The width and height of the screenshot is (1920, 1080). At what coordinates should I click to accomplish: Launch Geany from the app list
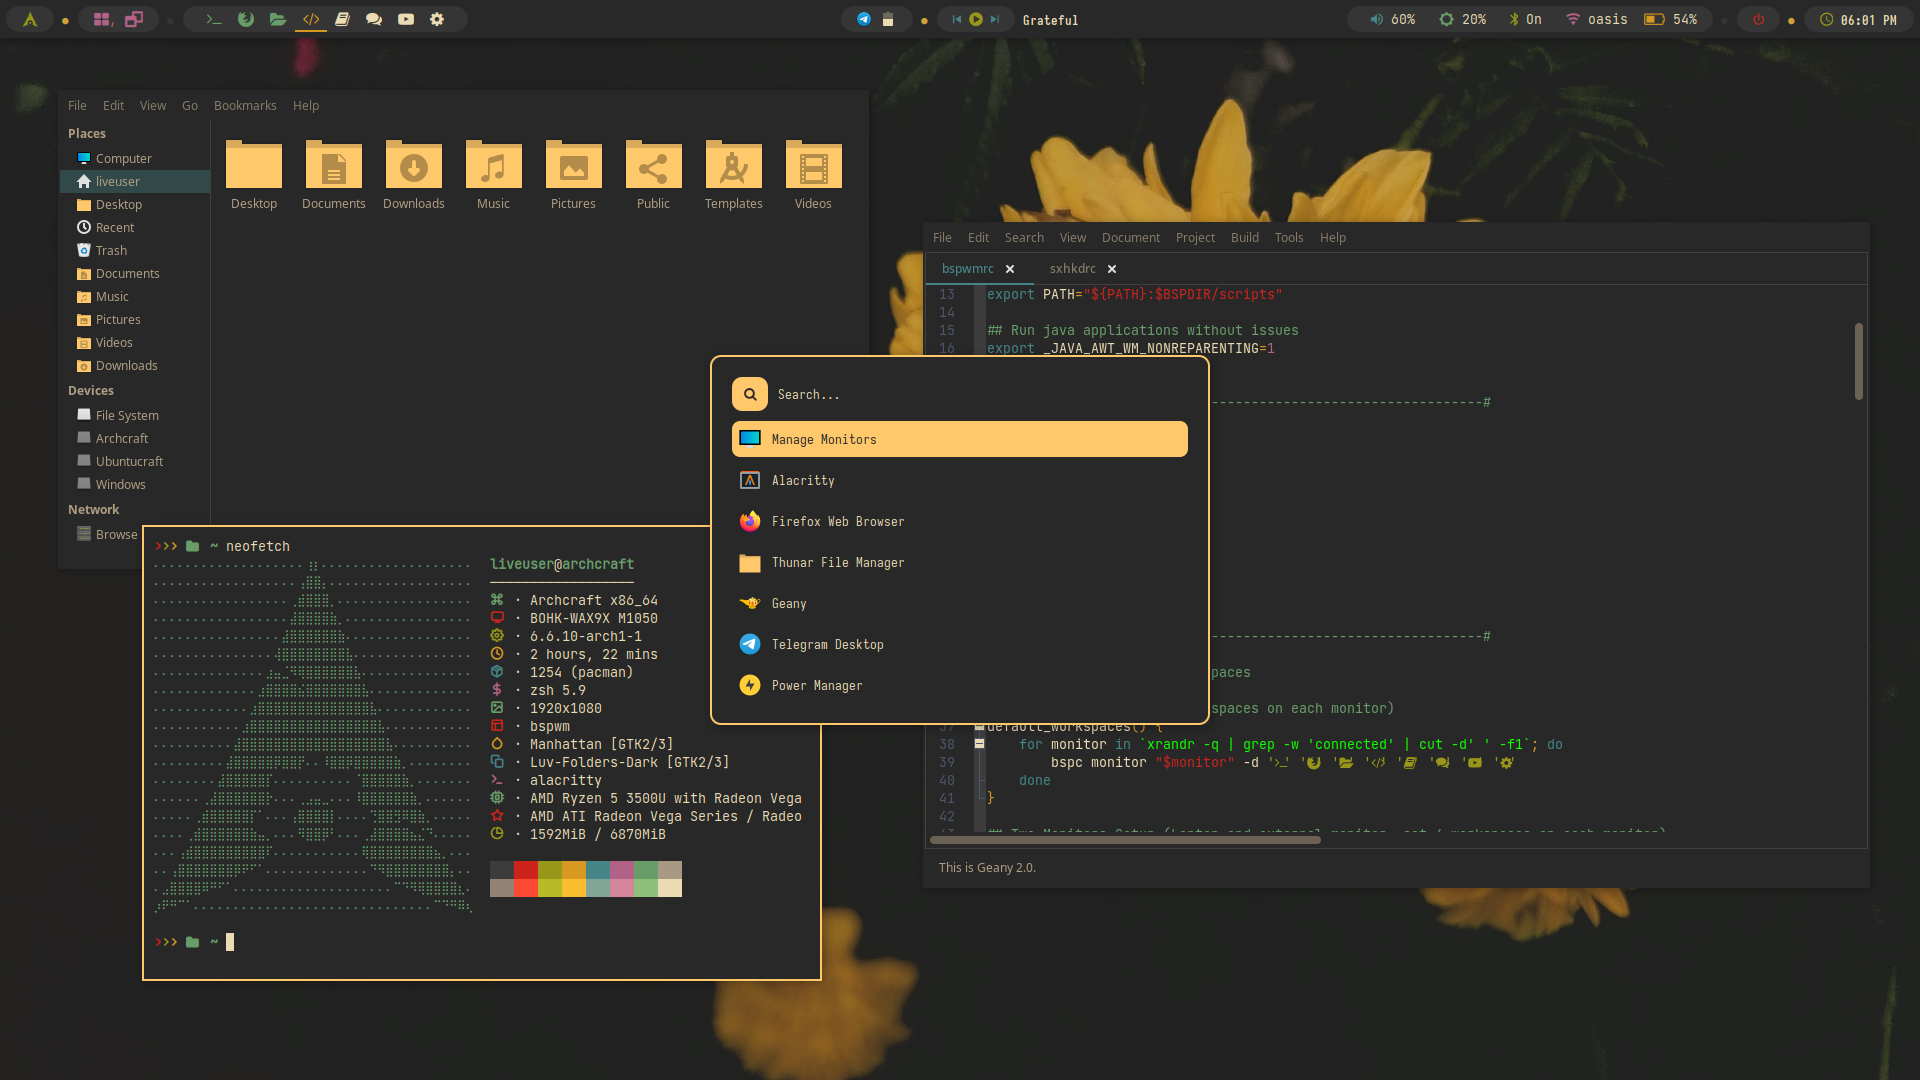click(x=788, y=603)
